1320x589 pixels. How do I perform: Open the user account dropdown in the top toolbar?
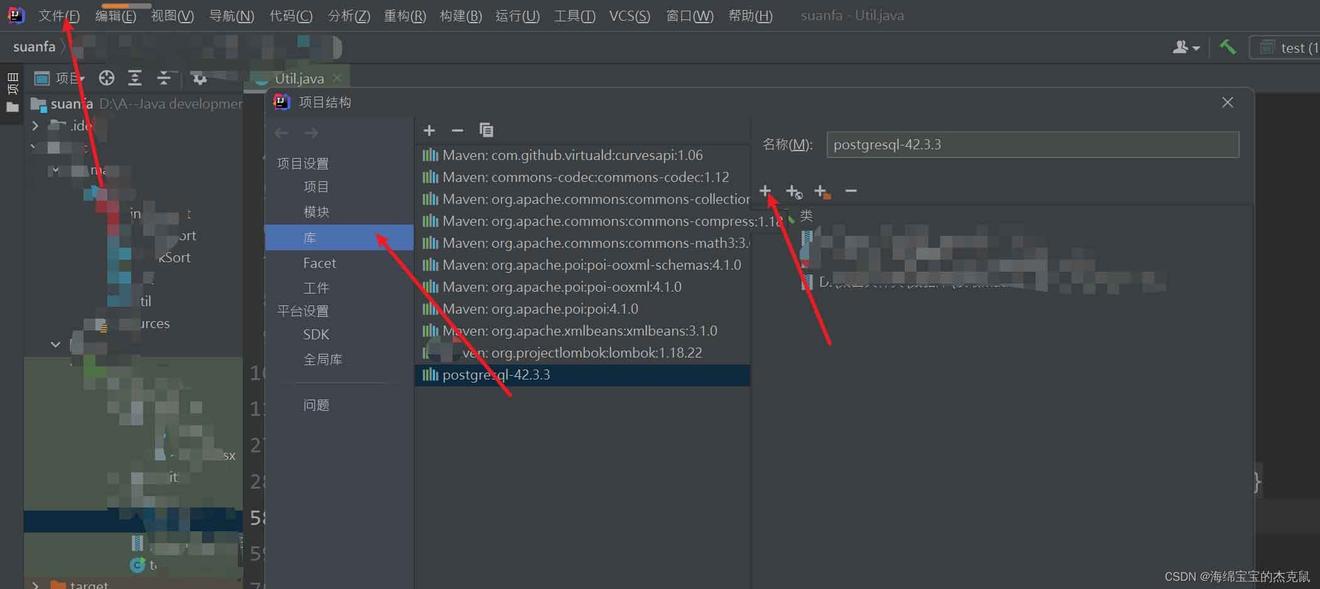pyautogui.click(x=1186, y=47)
